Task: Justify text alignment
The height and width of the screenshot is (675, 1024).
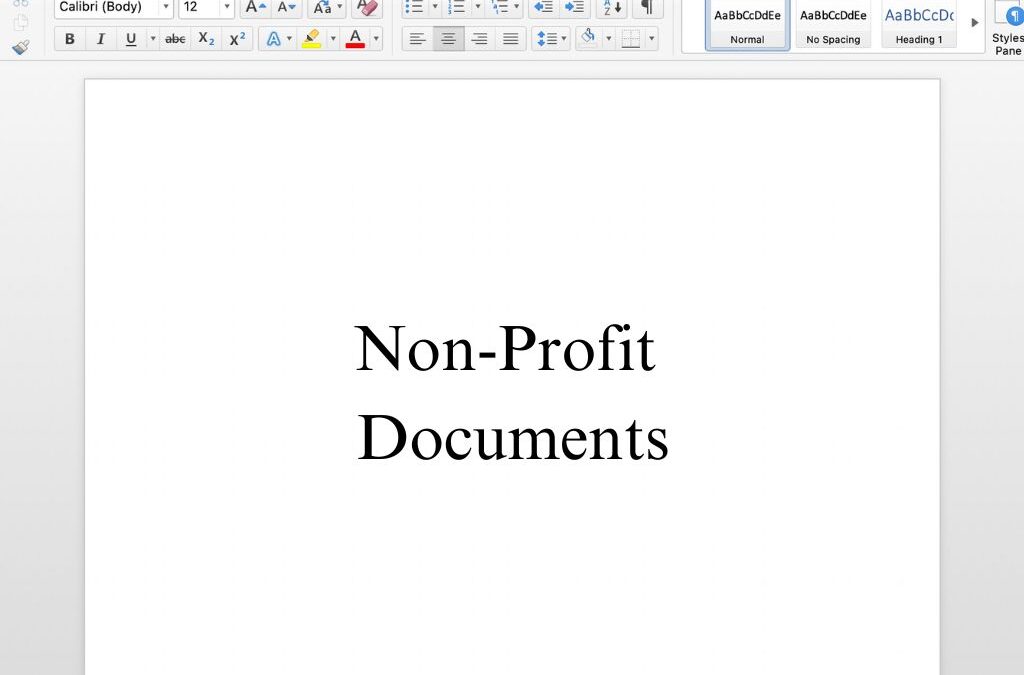Action: [511, 39]
